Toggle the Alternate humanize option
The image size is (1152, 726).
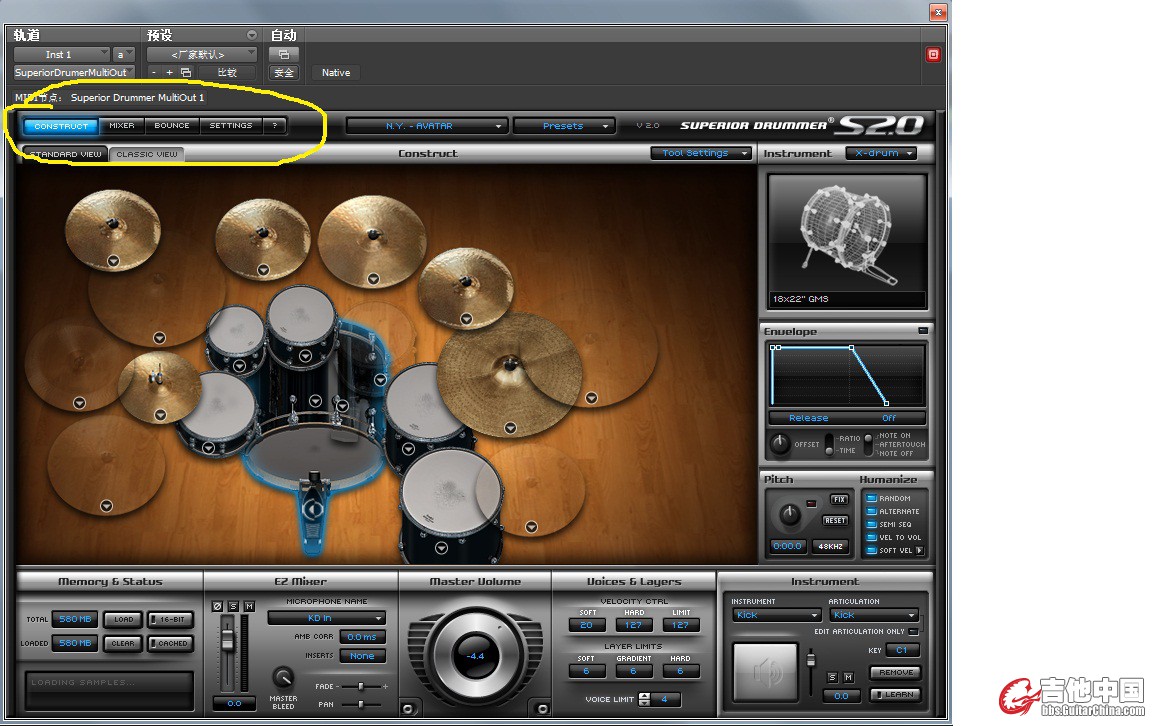click(x=871, y=511)
